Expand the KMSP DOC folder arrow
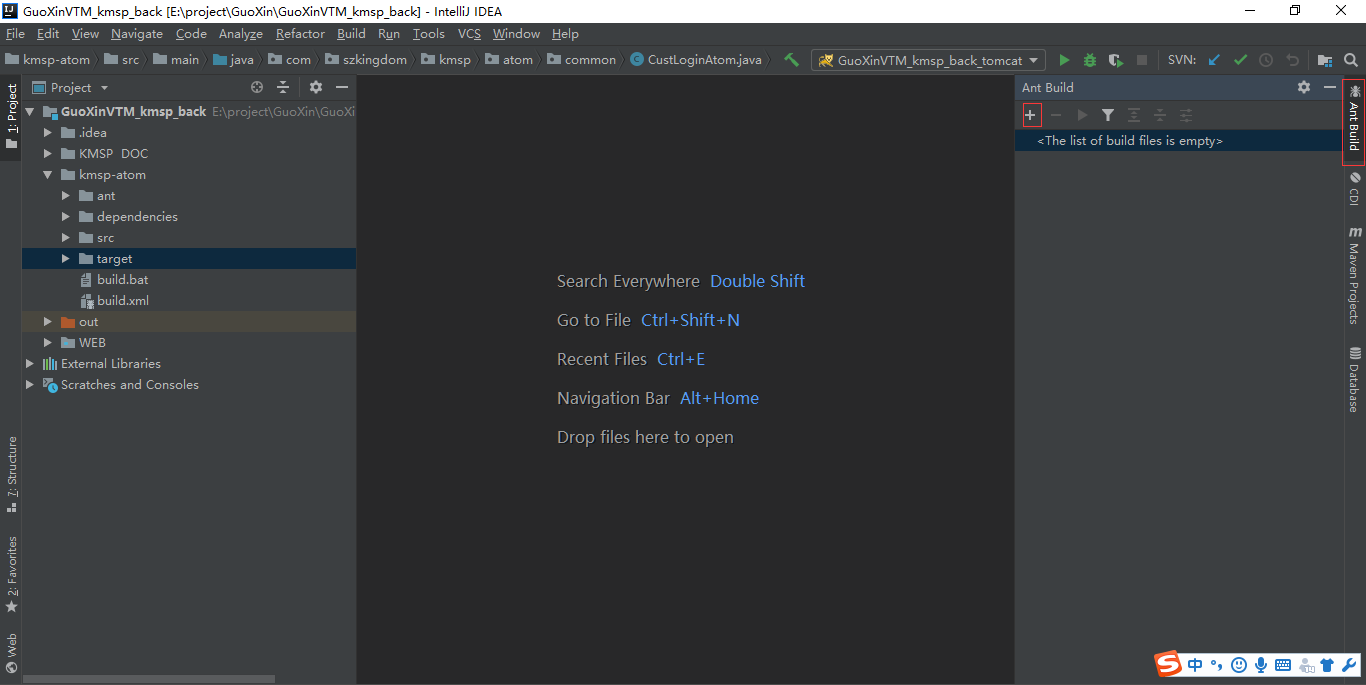The image size is (1366, 685). (48, 153)
